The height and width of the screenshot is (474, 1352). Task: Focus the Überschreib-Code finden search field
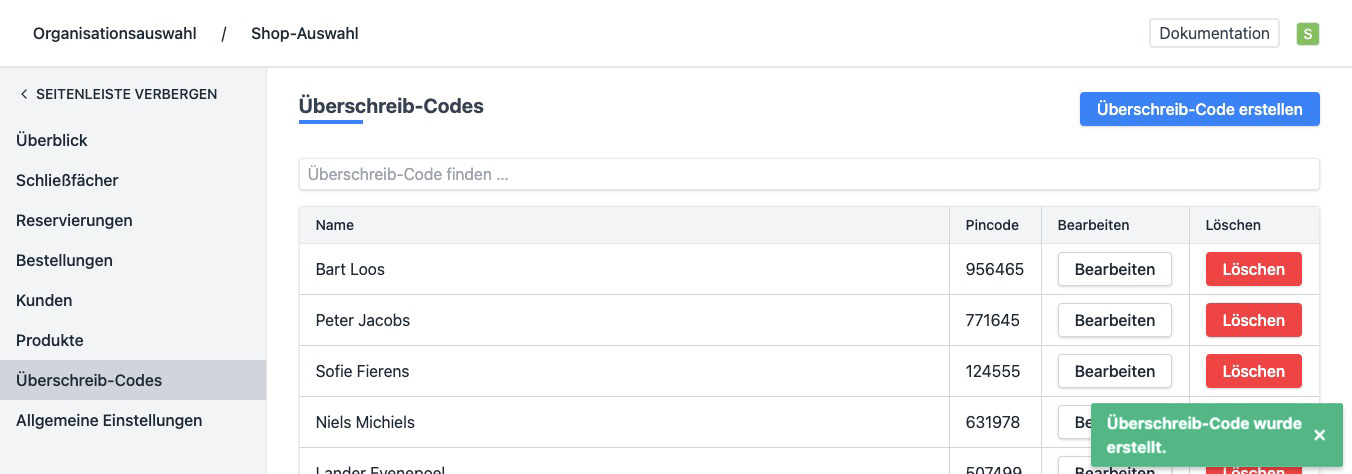pos(809,174)
